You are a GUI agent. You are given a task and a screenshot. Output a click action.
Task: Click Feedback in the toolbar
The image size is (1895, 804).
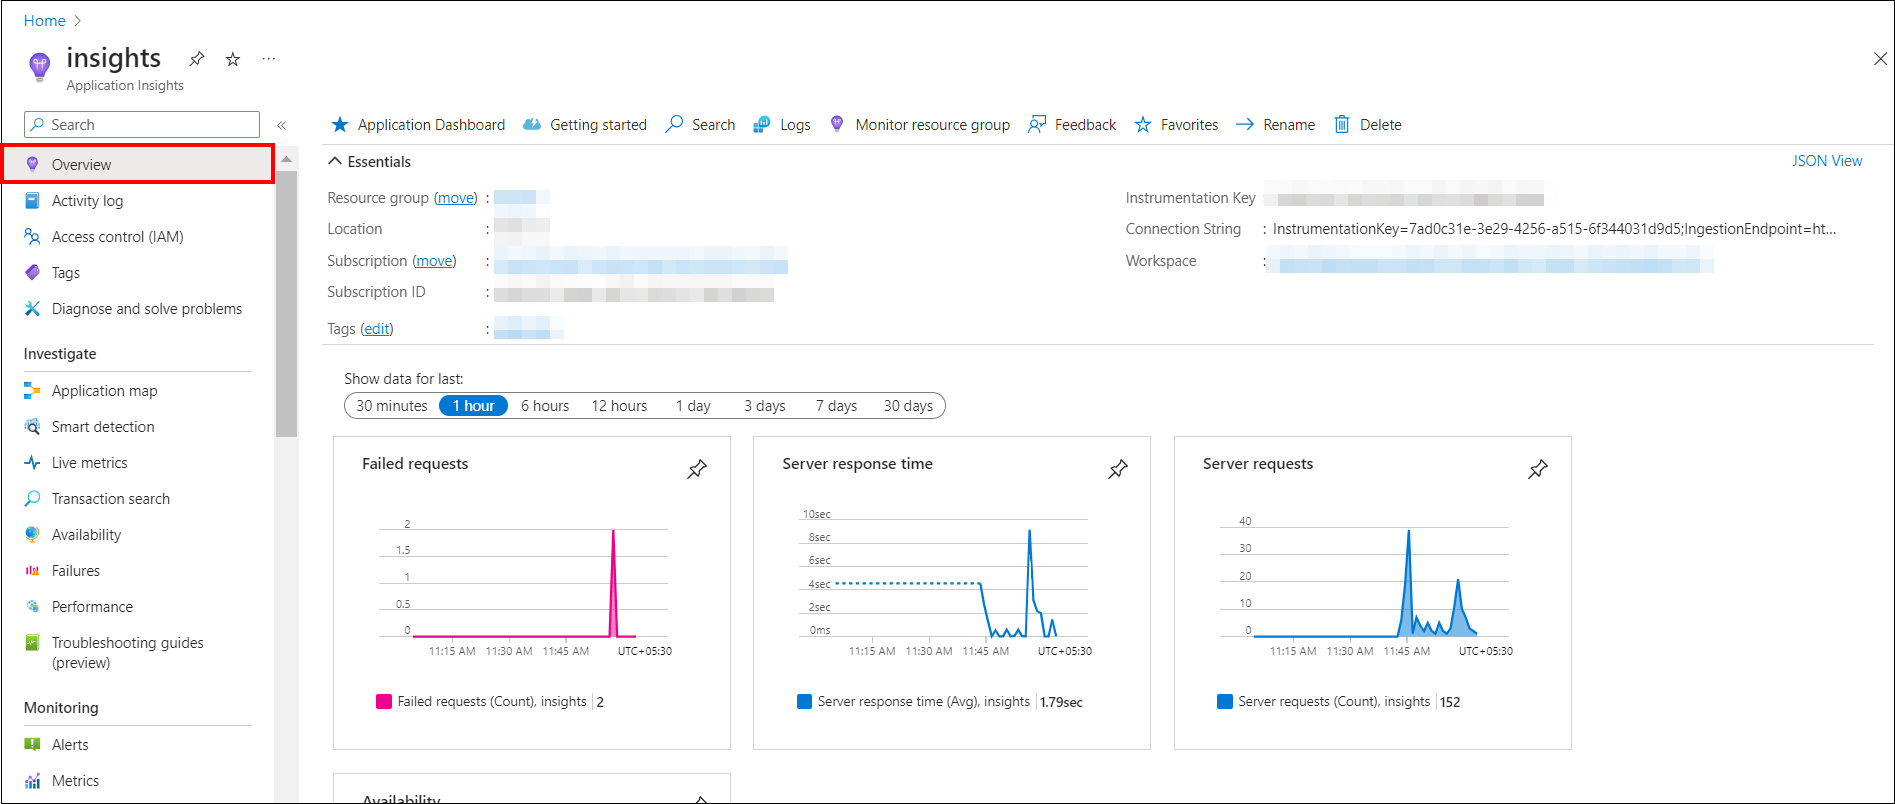point(1072,125)
